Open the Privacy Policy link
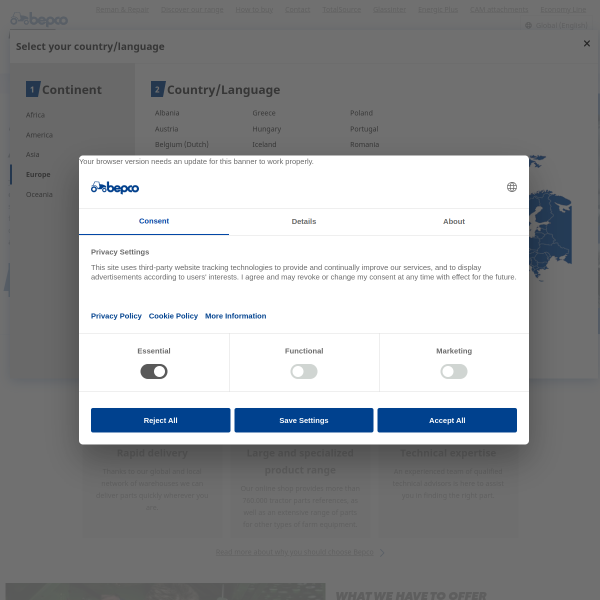600x600 pixels. pos(116,316)
